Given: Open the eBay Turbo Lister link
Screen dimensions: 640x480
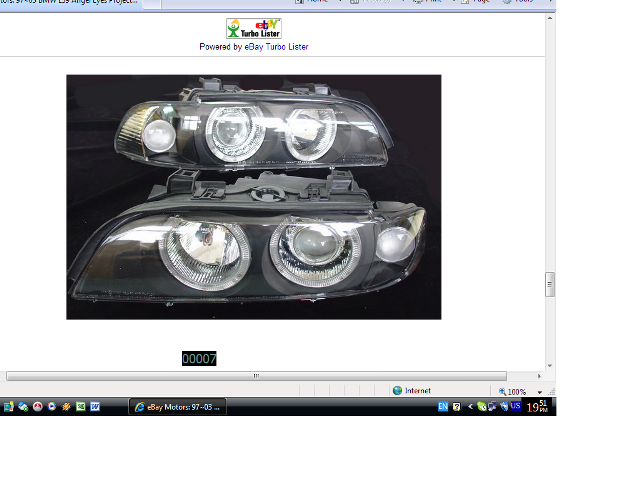Looking at the screenshot, I should click(x=276, y=47).
